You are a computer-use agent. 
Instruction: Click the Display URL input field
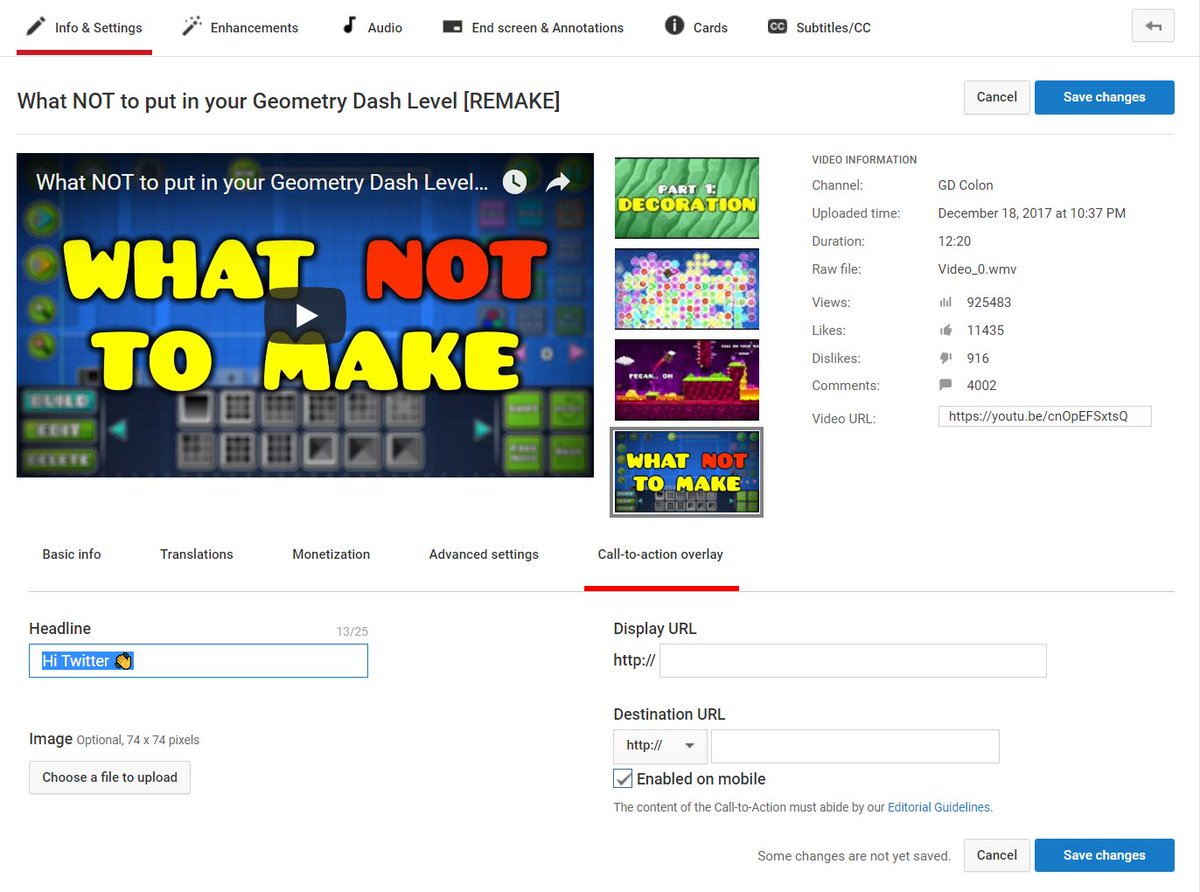pos(853,661)
